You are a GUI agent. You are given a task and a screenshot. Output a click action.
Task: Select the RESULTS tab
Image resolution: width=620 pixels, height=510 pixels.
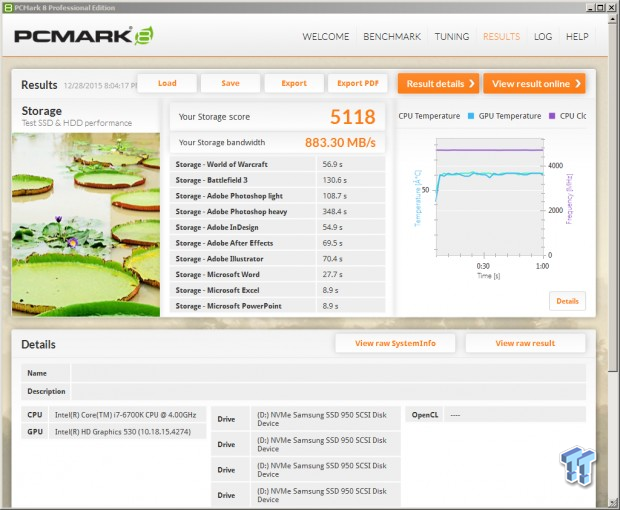point(501,36)
